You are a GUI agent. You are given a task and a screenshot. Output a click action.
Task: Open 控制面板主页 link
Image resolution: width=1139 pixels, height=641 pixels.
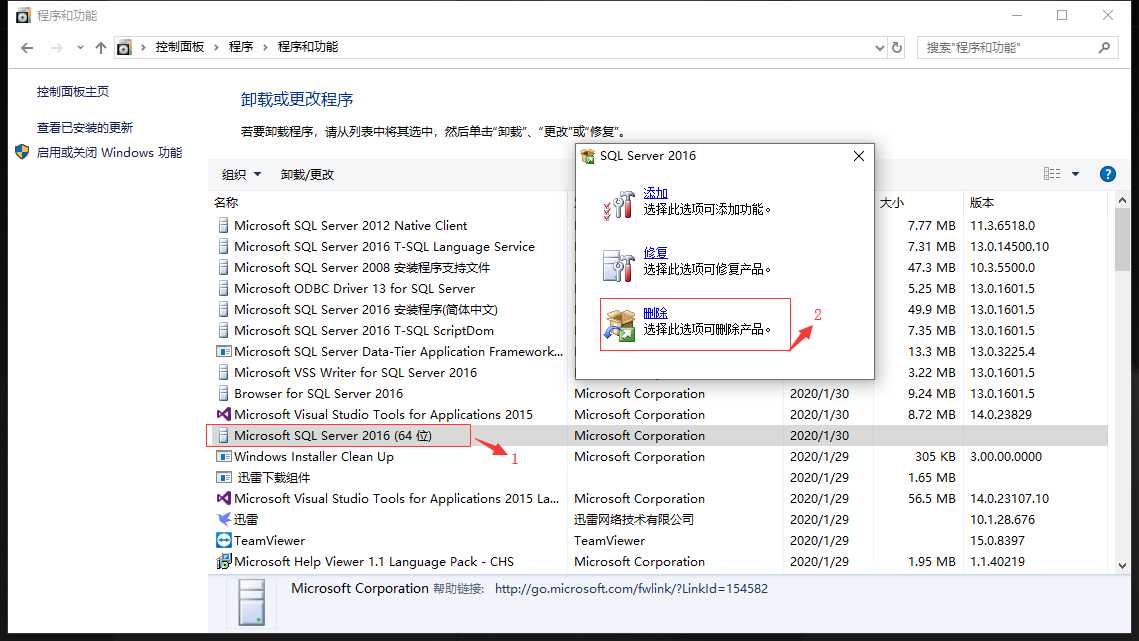tap(73, 92)
